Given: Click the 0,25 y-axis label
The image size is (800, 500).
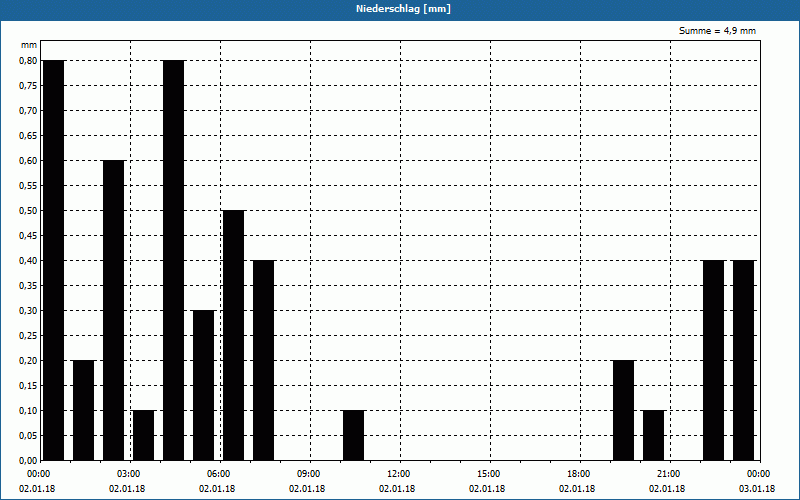Looking at the screenshot, I should (x=28, y=336).
